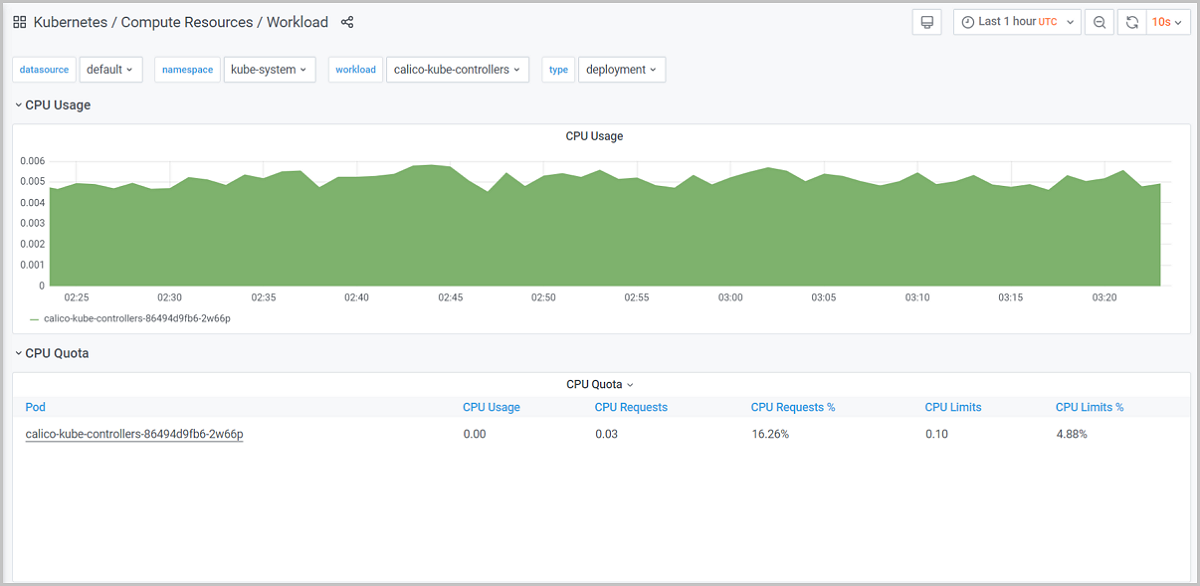
Task: Open the CPU Usage panel title menu
Action: point(594,136)
